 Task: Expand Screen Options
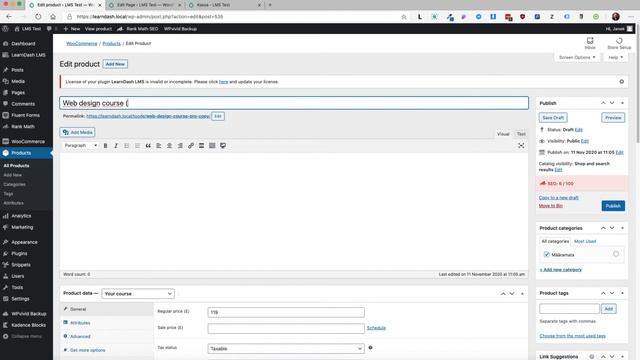pos(577,58)
